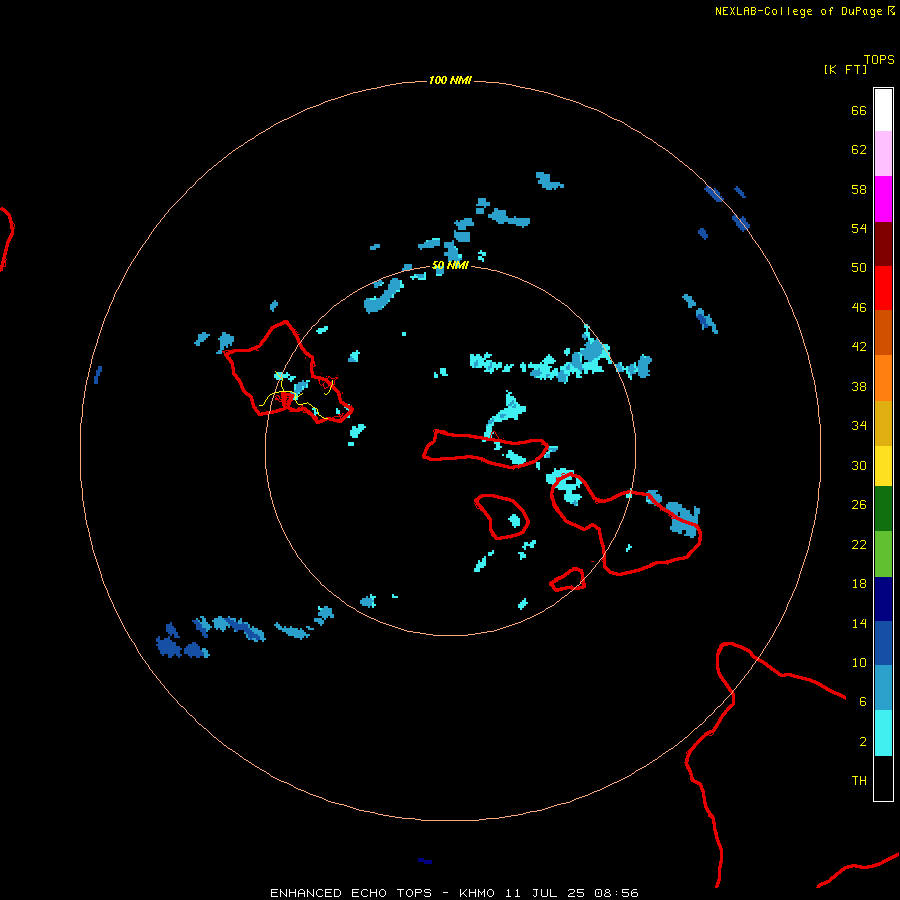Click the bright red 50 kft swatch
The image size is (900, 900).
883,288
